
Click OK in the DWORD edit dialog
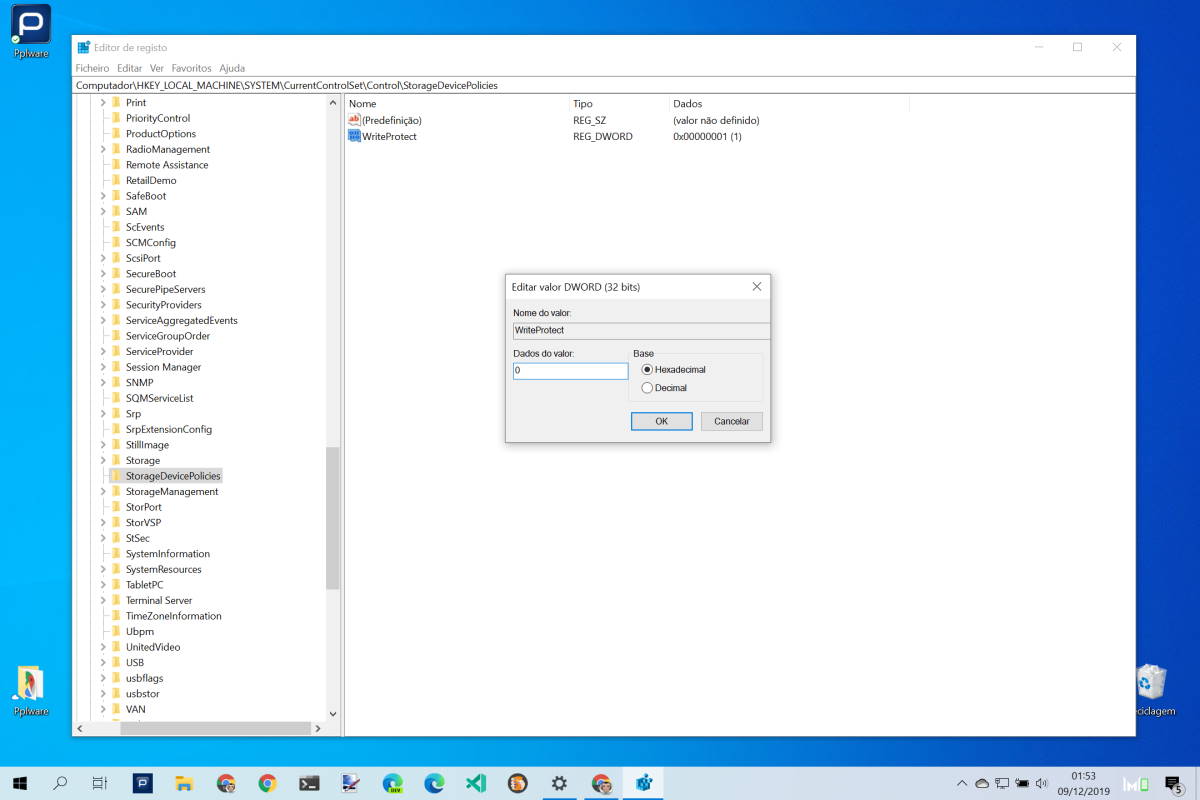(x=661, y=422)
